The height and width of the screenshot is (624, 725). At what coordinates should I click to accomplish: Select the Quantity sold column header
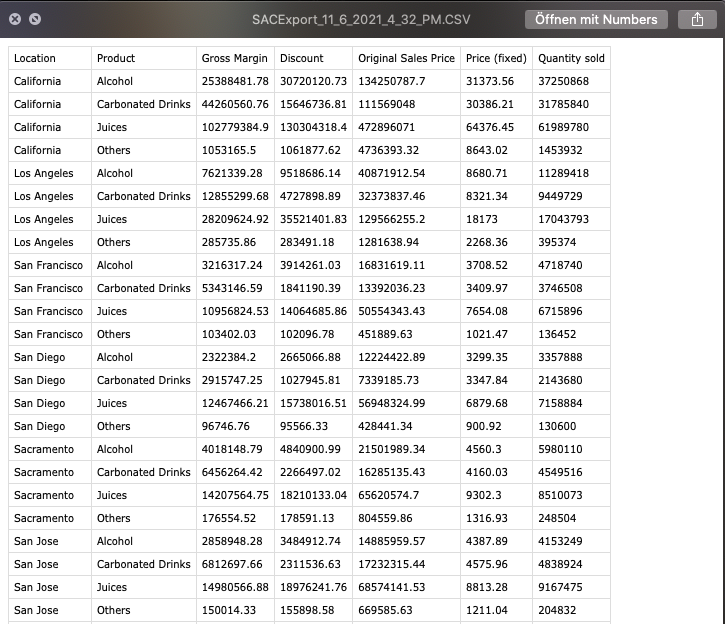571,58
